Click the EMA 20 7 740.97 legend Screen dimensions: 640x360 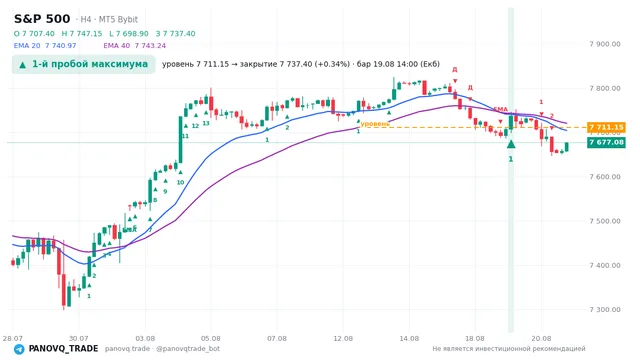45,46
